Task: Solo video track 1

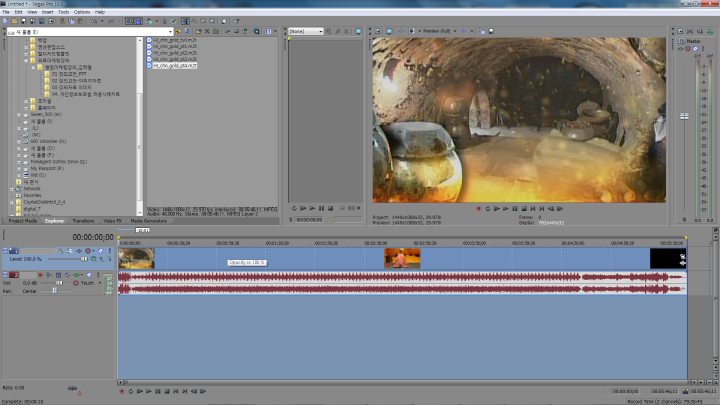Action: tap(110, 251)
